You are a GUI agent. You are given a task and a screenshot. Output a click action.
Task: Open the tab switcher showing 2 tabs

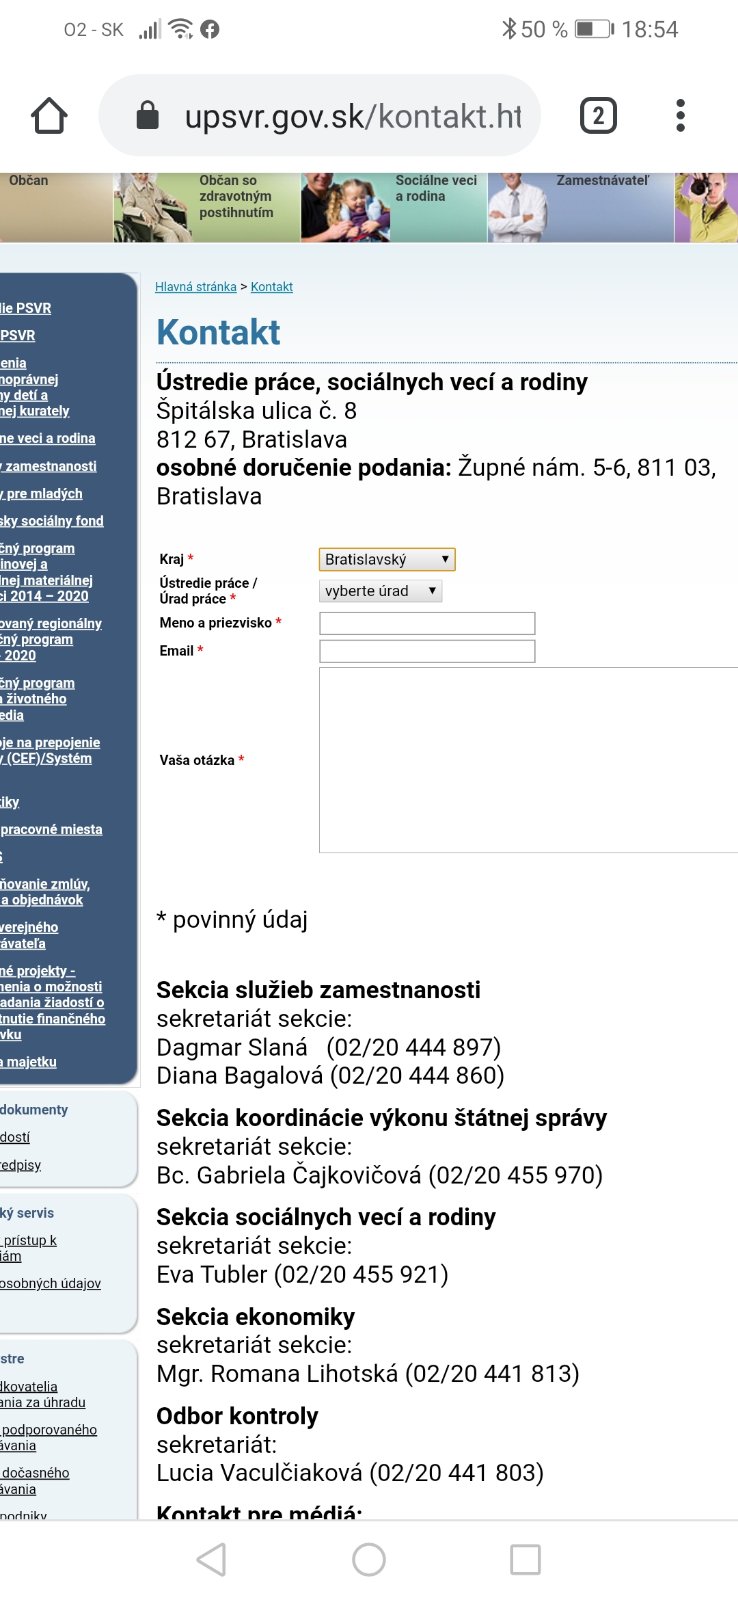[598, 116]
